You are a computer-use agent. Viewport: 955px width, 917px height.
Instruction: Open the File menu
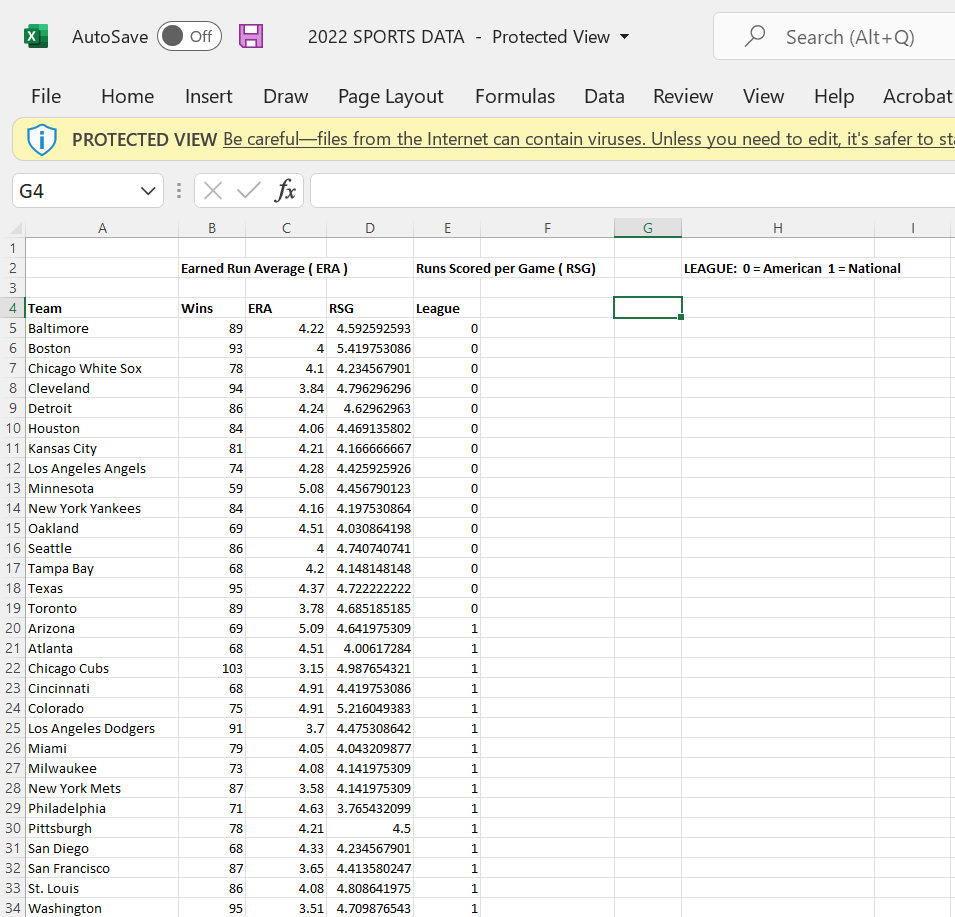[x=46, y=96]
